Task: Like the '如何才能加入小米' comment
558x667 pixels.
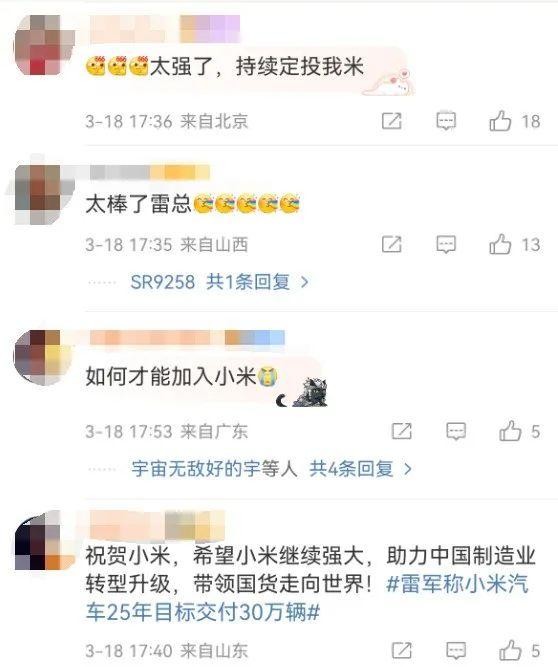Action: tap(510, 431)
